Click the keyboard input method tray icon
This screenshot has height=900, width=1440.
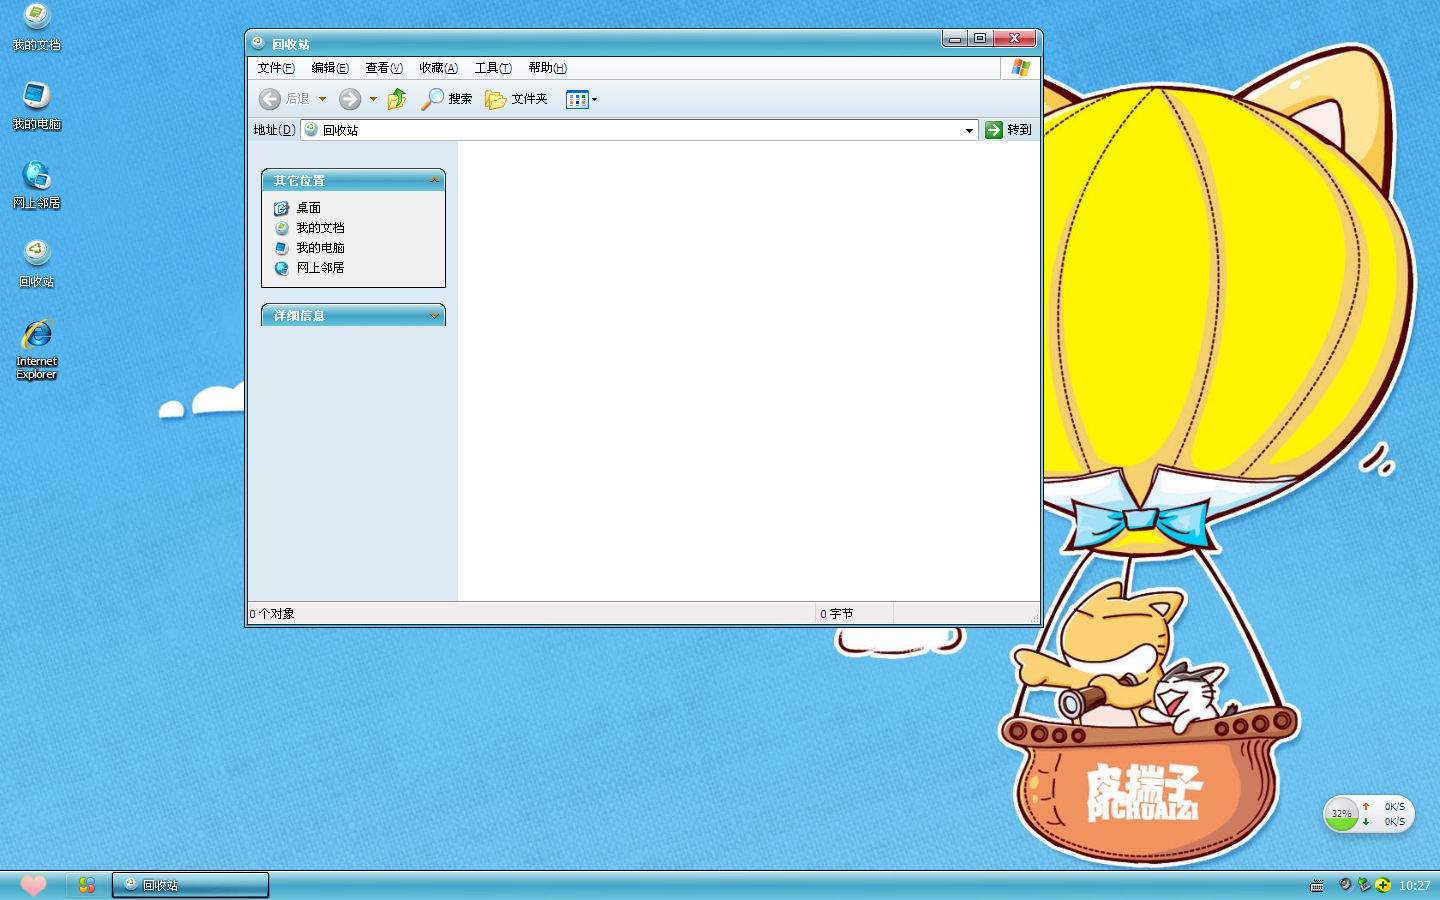[1317, 886]
